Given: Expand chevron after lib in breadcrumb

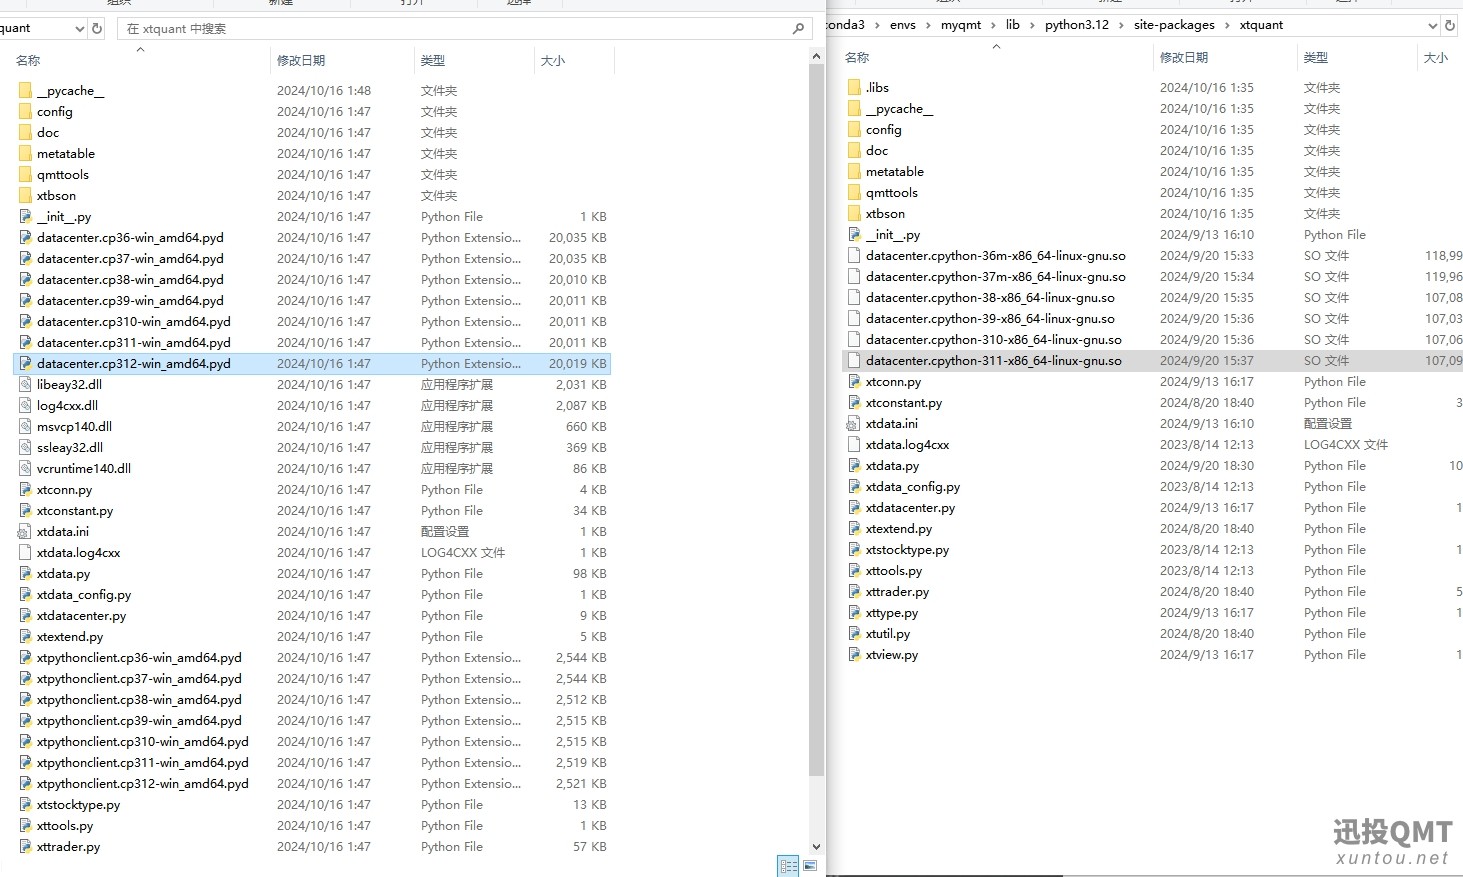Looking at the screenshot, I should tap(1032, 25).
